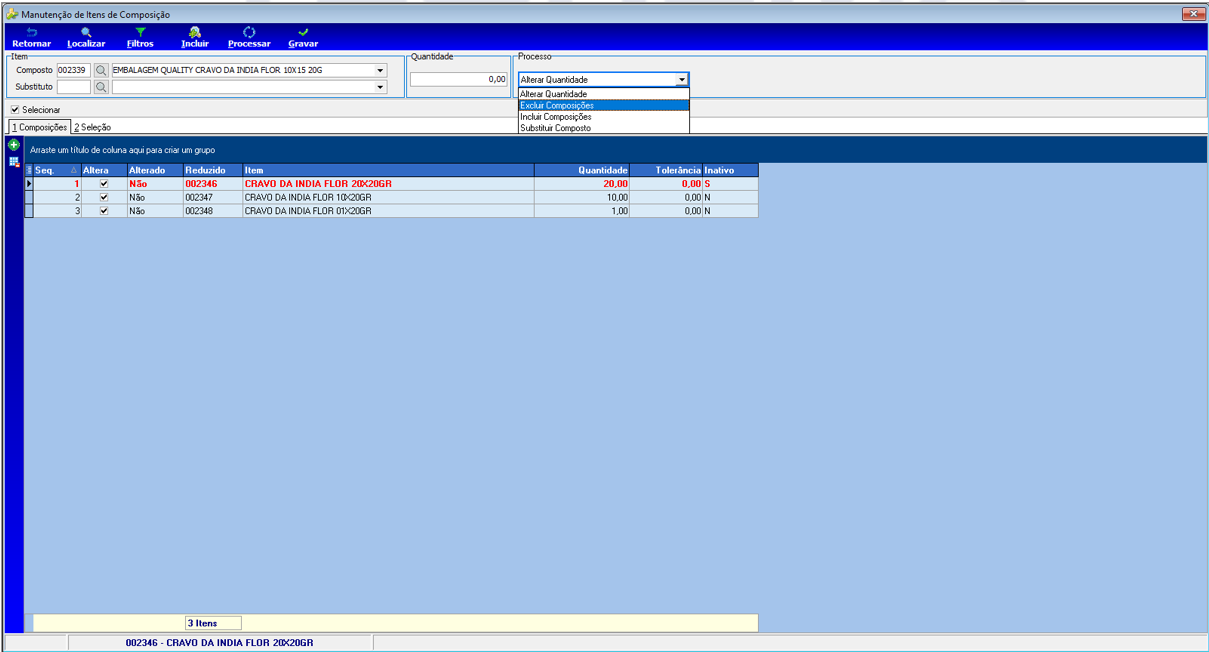Toggle the Selecionar checkbox

pyautogui.click(x=15, y=110)
